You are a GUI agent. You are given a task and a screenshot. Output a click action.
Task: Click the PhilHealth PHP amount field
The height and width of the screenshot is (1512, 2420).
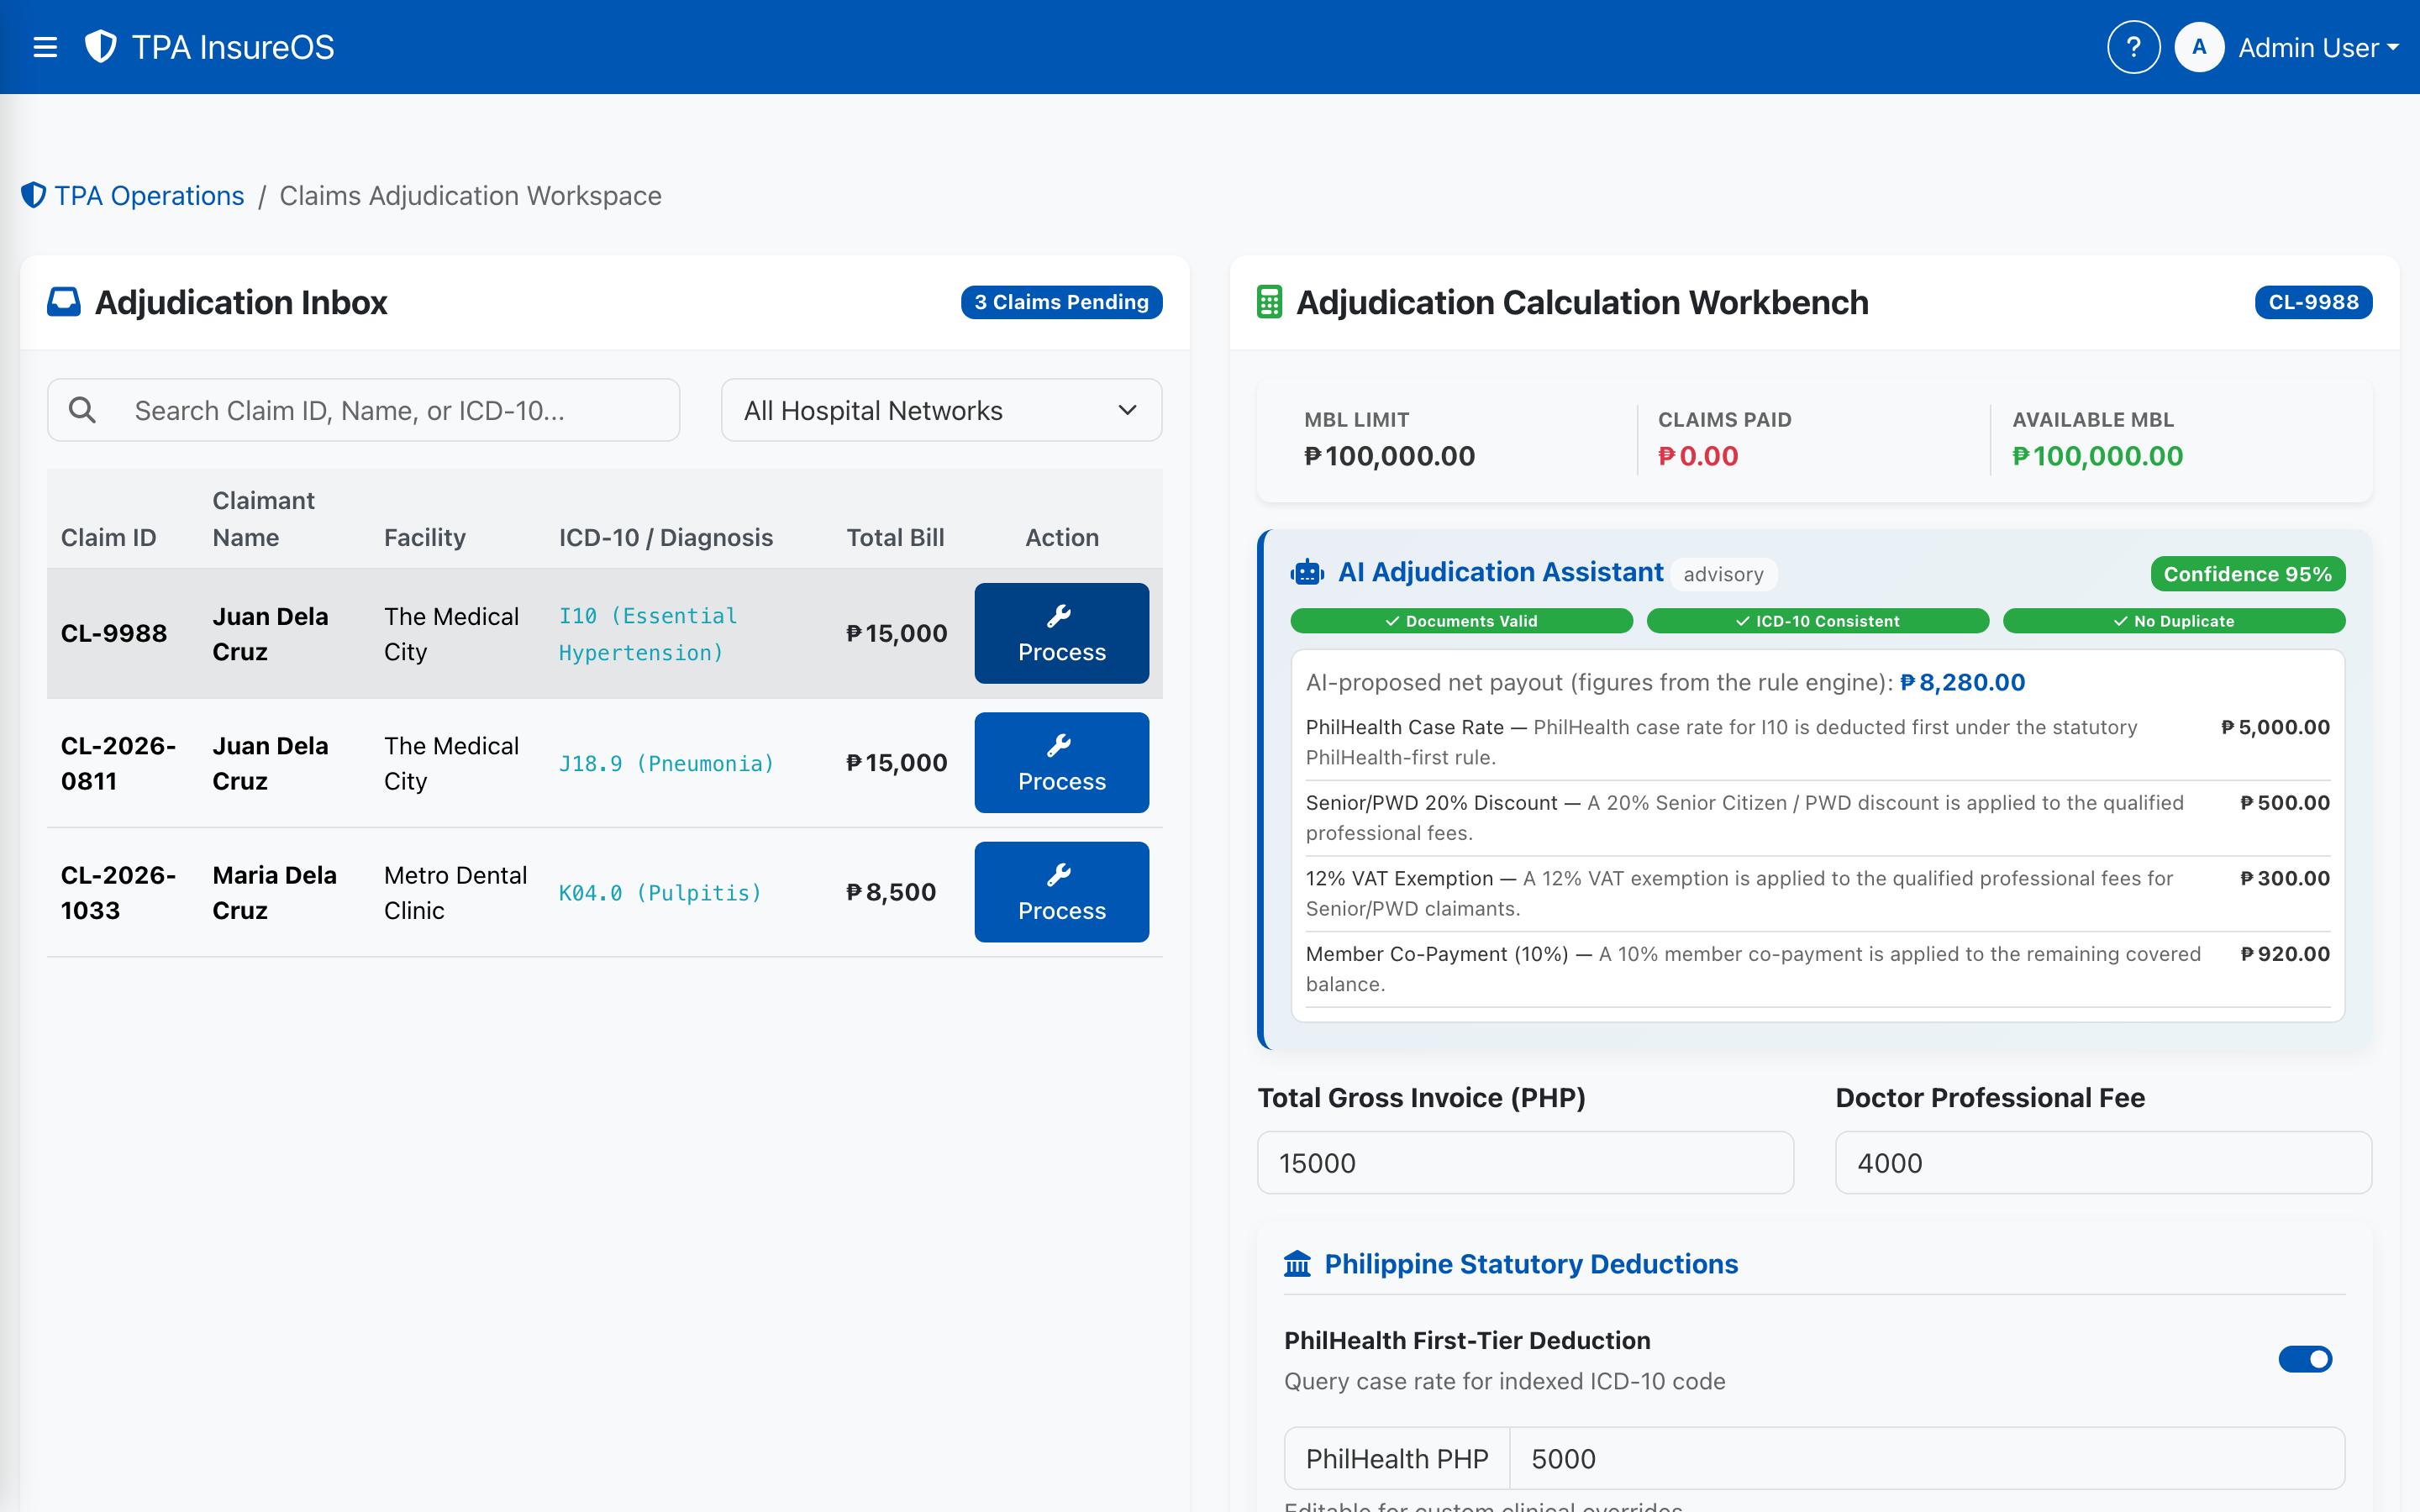pyautogui.click(x=1927, y=1458)
